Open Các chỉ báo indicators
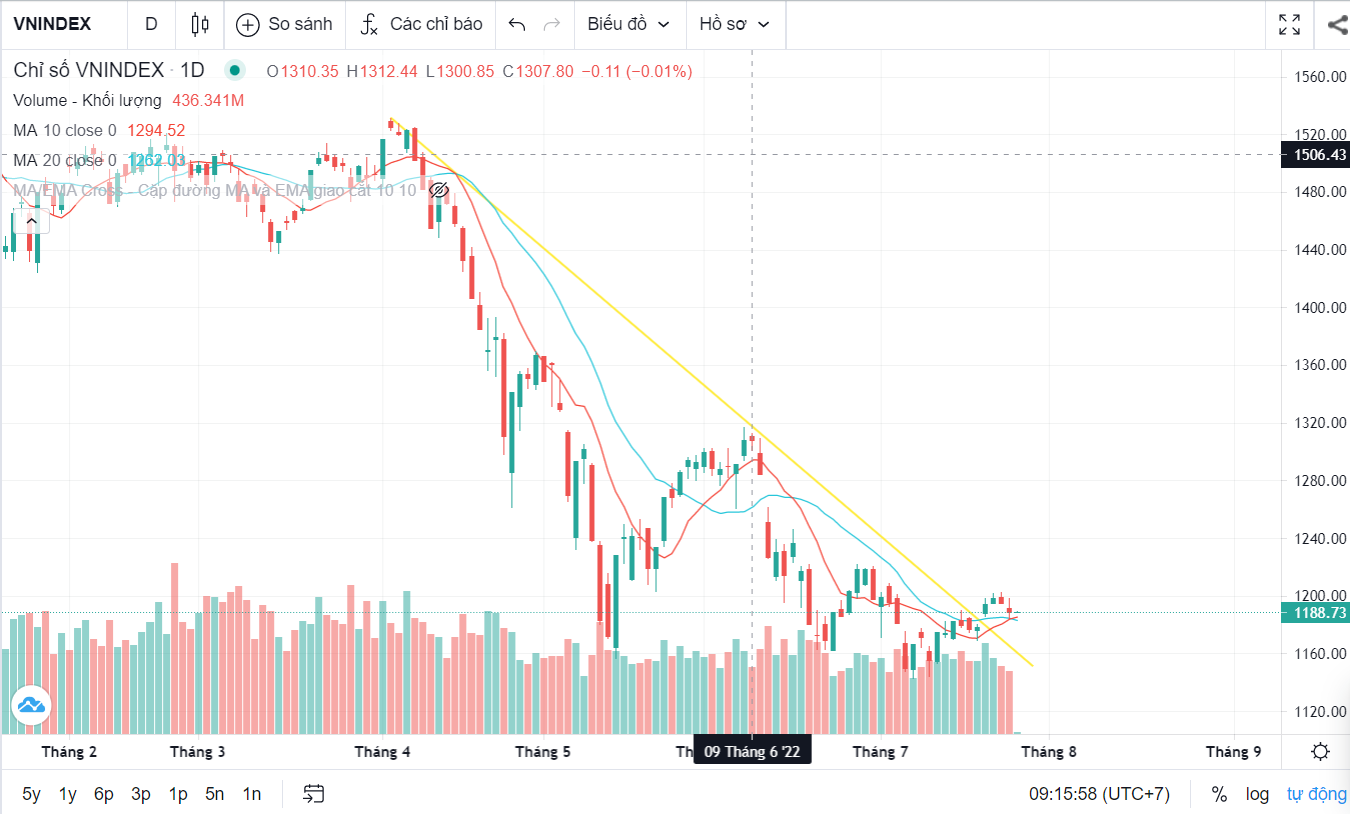This screenshot has height=814, width=1350. pos(421,24)
